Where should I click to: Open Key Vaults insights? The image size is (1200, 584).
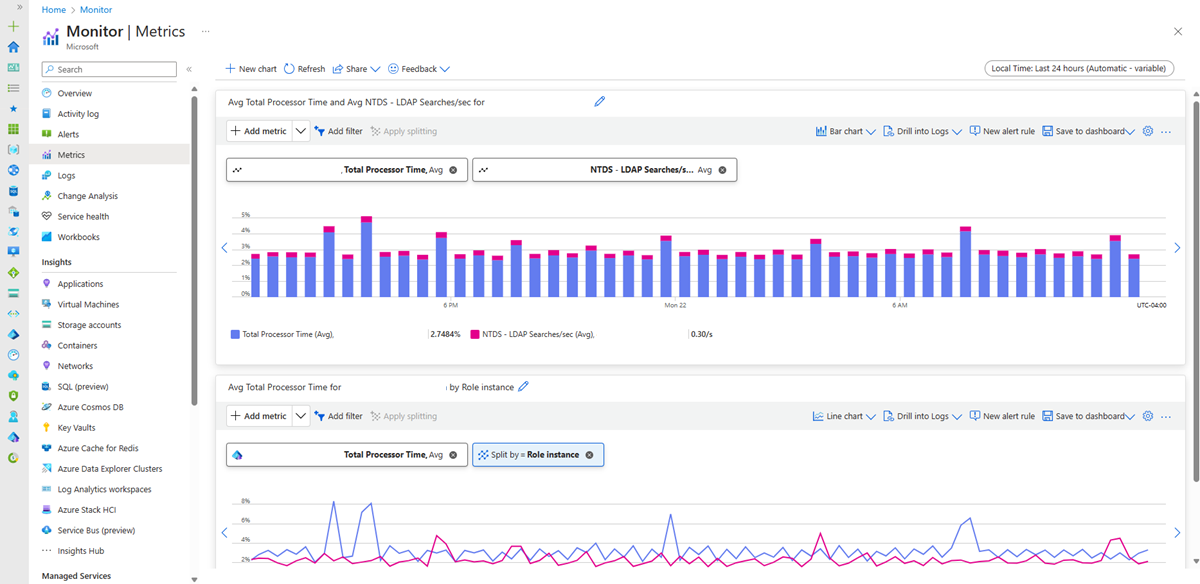coord(76,427)
